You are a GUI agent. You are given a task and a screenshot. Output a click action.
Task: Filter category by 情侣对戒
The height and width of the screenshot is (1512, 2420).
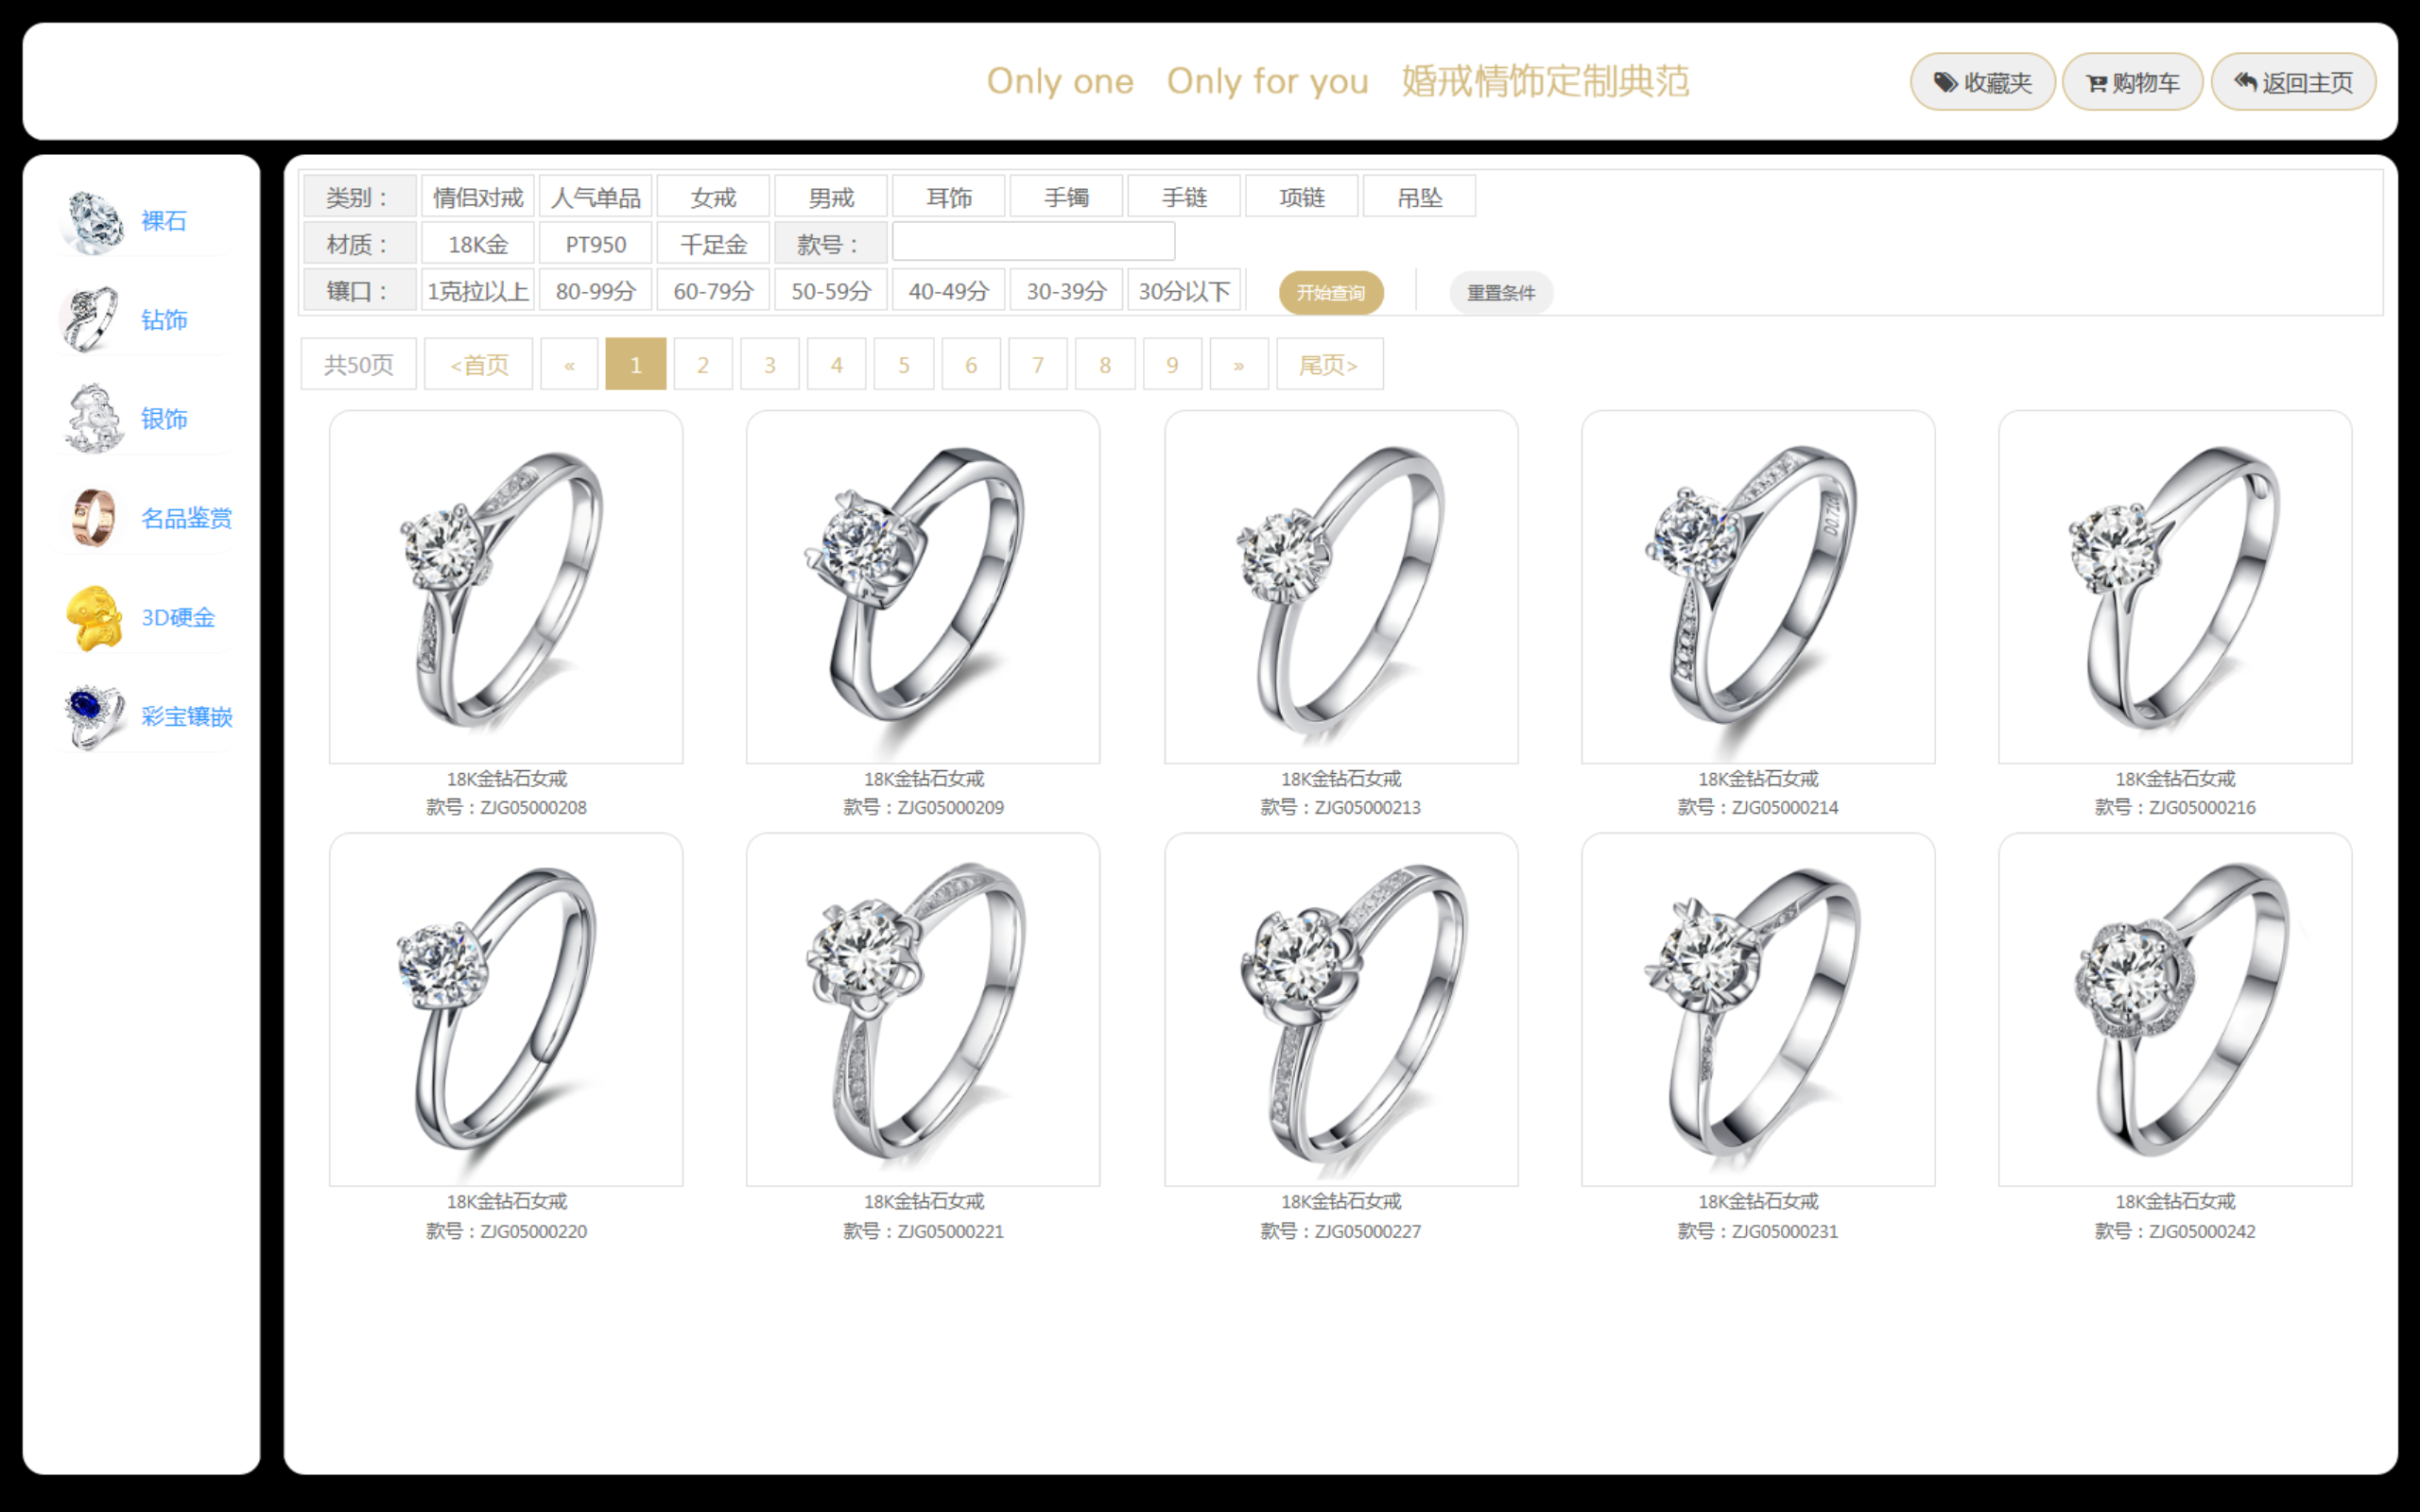478,197
